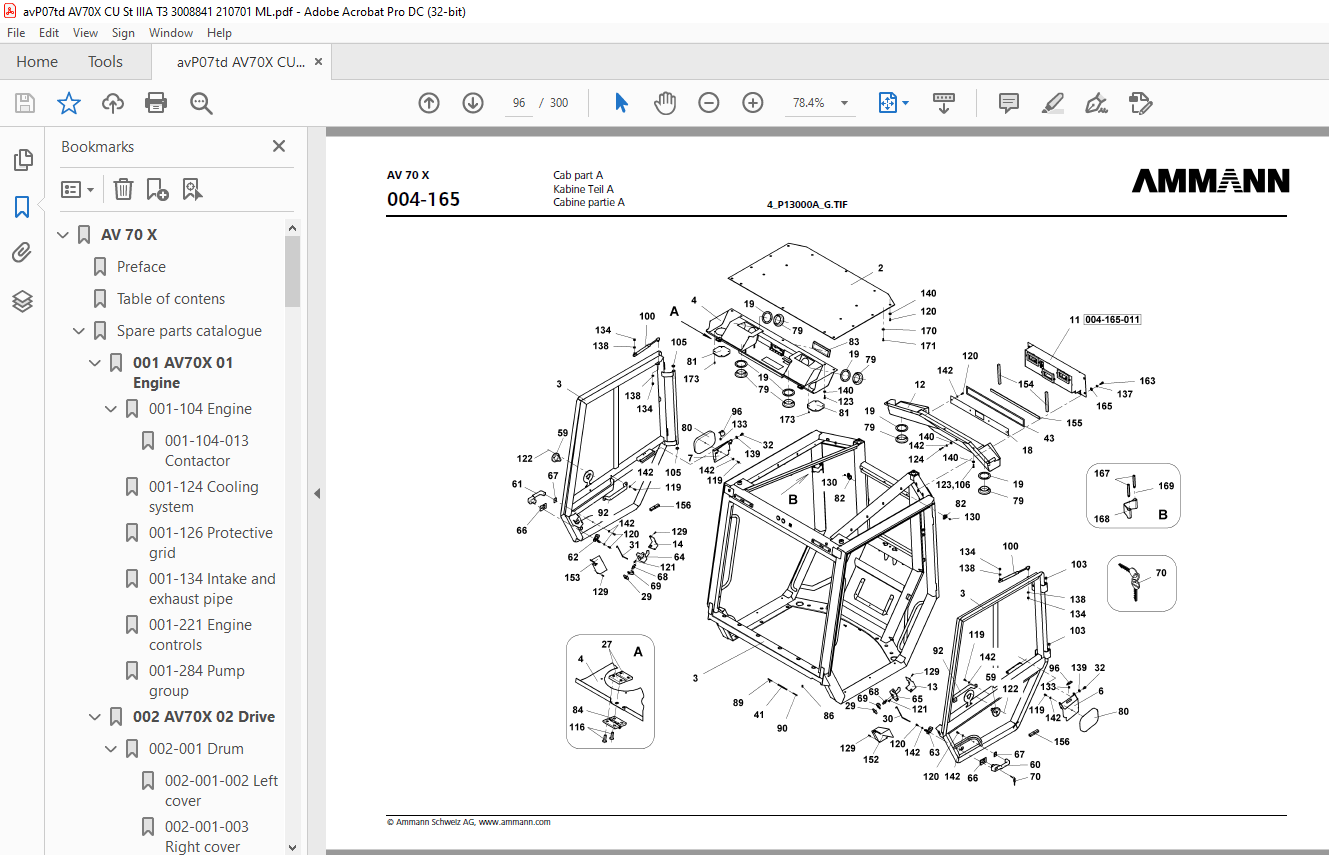
Task: Collapse the 002 AV70X 02 Drive node
Action: coord(95,717)
